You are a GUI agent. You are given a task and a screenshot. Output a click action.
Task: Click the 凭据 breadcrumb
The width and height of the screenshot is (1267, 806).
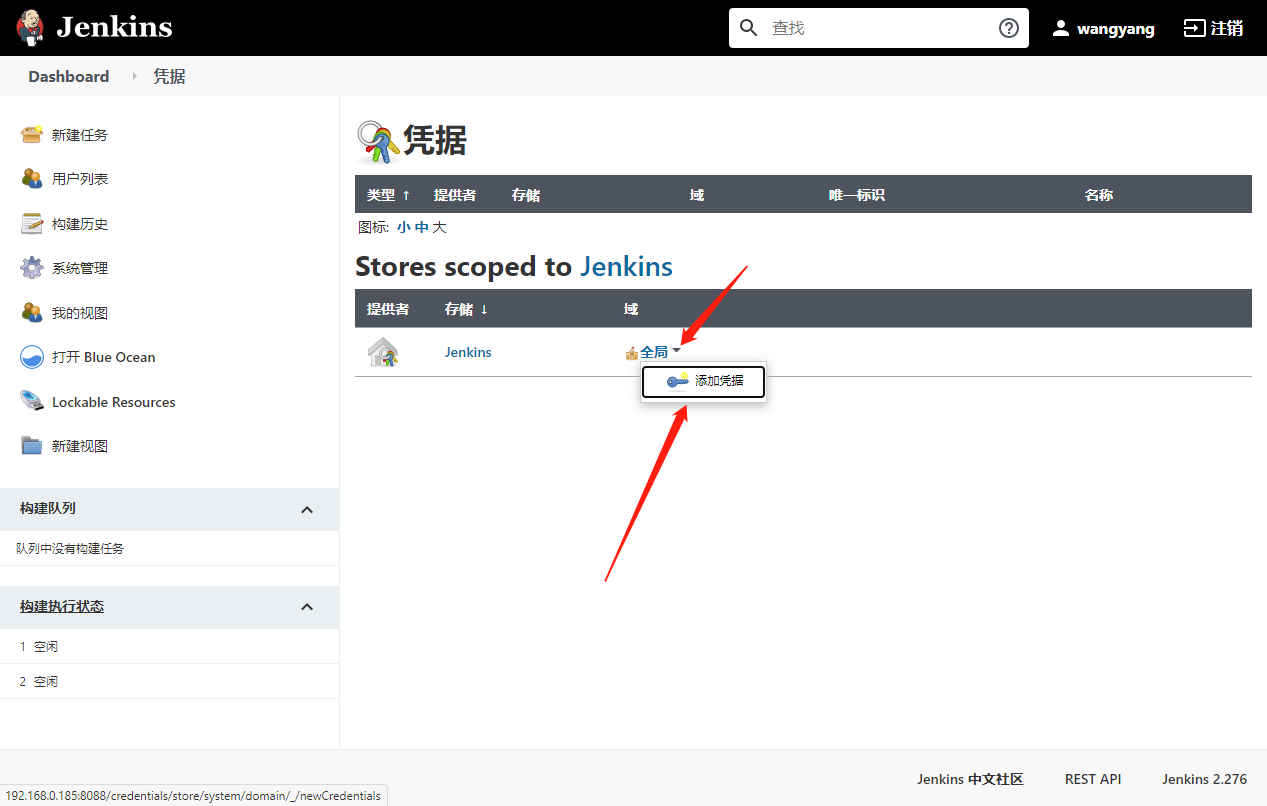point(169,76)
